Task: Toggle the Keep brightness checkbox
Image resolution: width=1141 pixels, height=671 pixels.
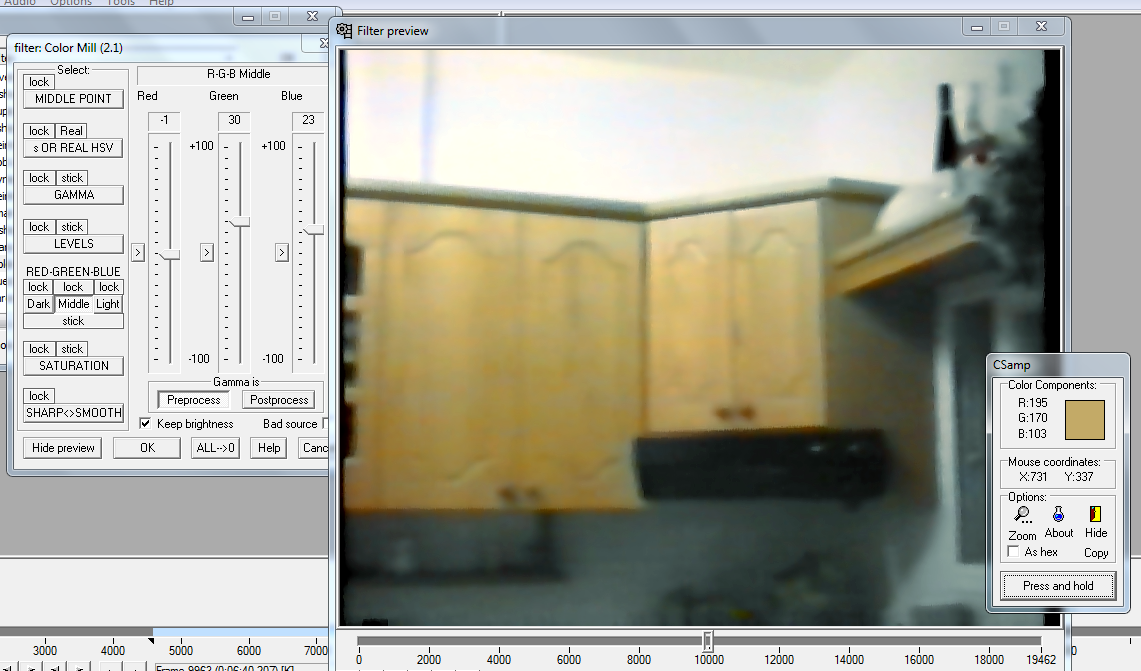Action: [145, 424]
